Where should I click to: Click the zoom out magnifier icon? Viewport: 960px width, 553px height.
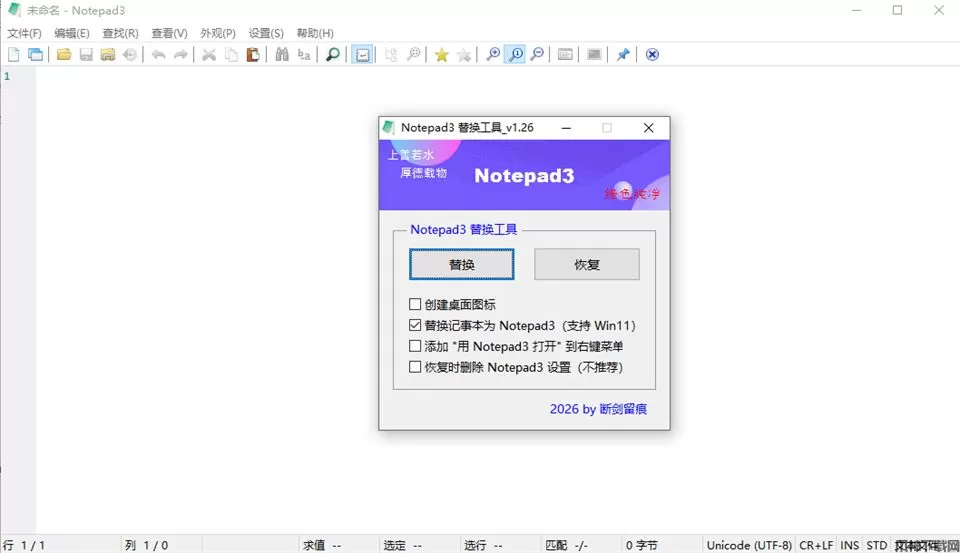point(537,55)
